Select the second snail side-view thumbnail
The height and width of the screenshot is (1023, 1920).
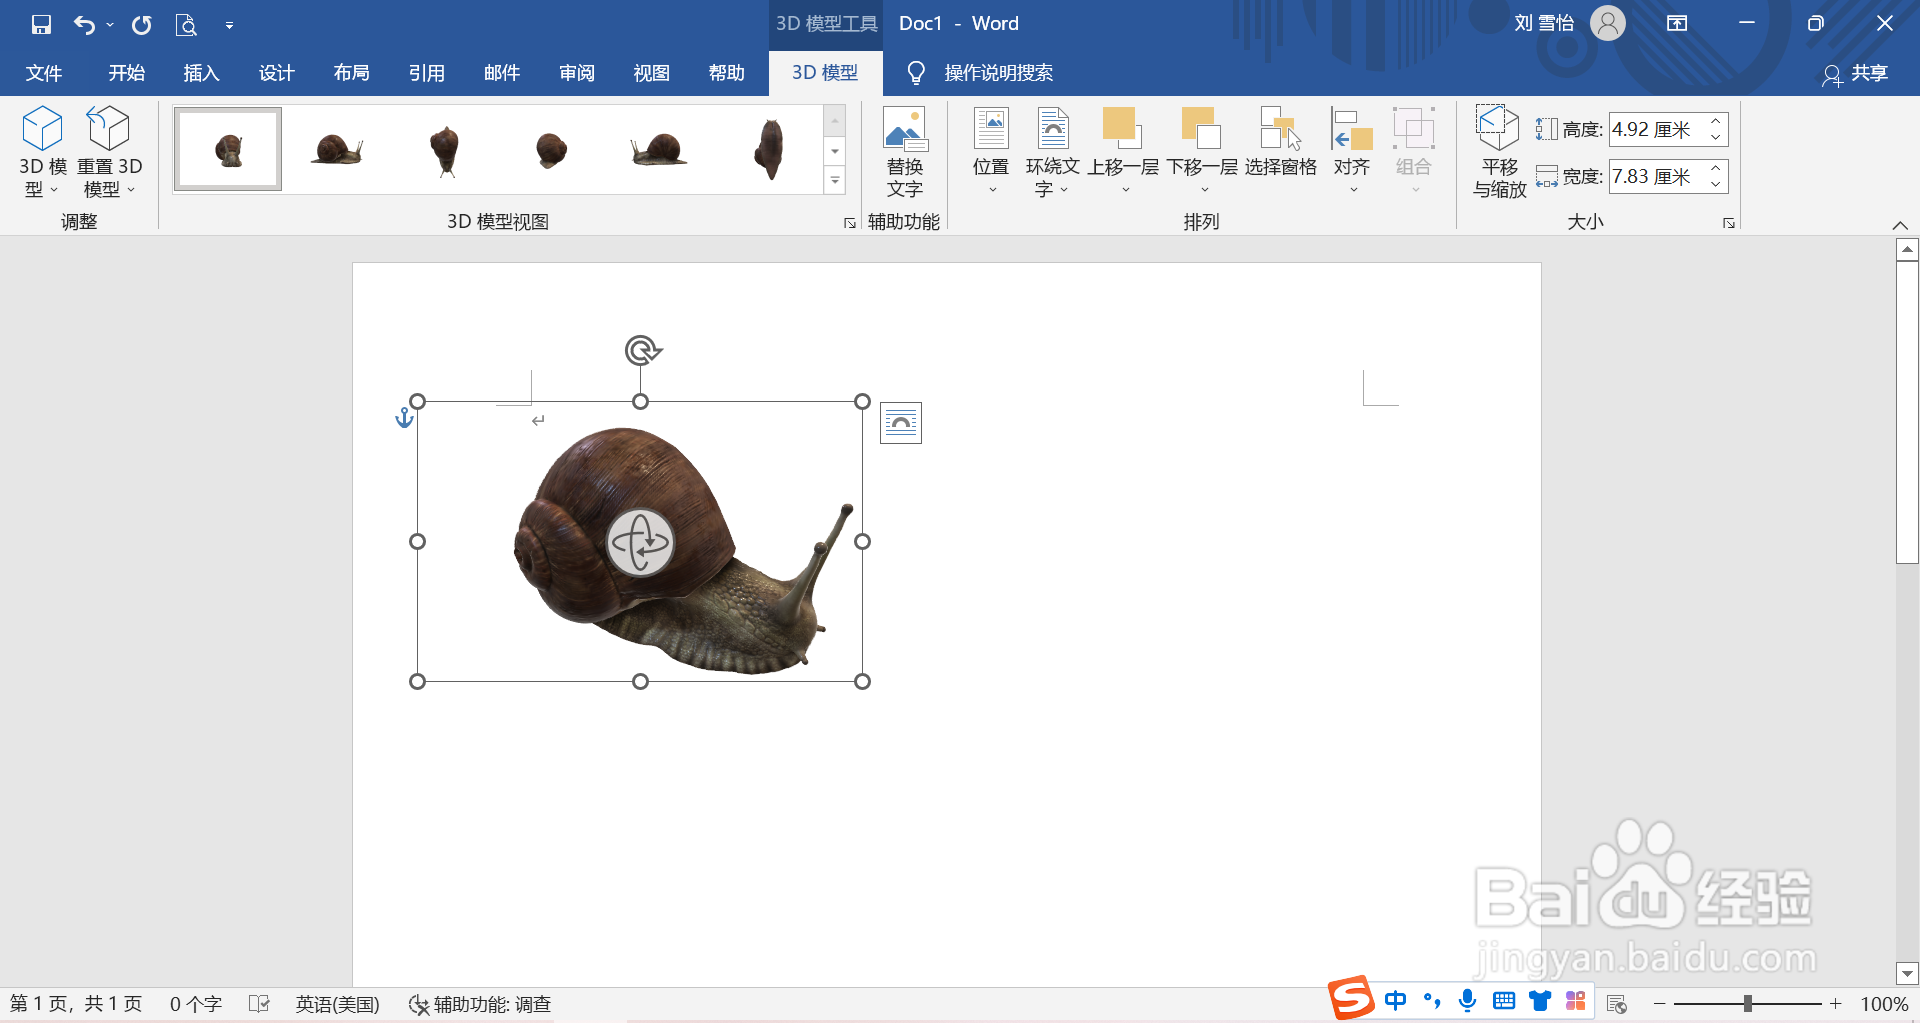[x=336, y=150]
